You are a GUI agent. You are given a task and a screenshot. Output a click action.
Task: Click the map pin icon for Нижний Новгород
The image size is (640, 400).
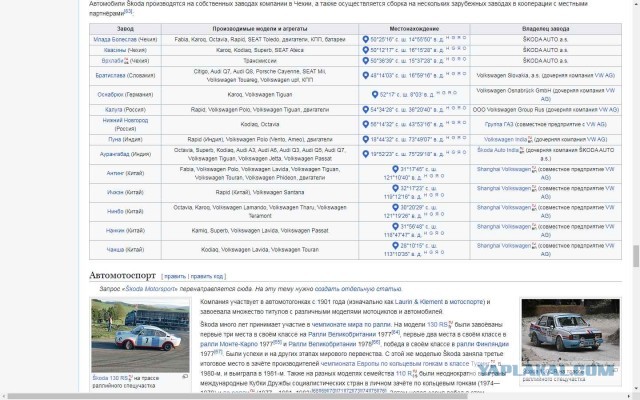click(366, 124)
